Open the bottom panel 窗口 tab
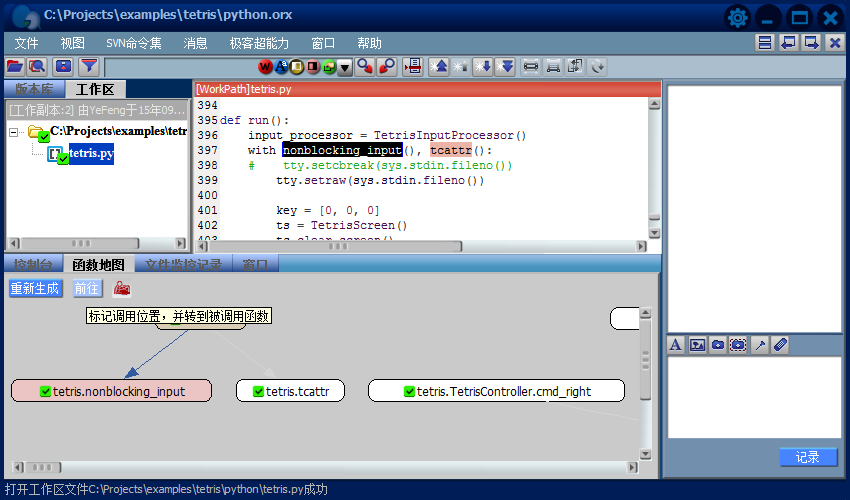850x500 pixels. [x=255, y=265]
